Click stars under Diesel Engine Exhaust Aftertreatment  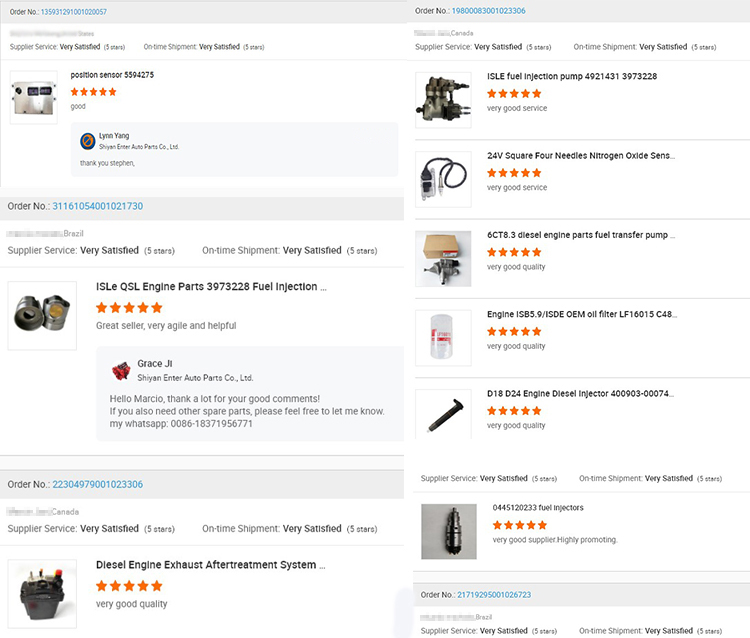(129, 586)
